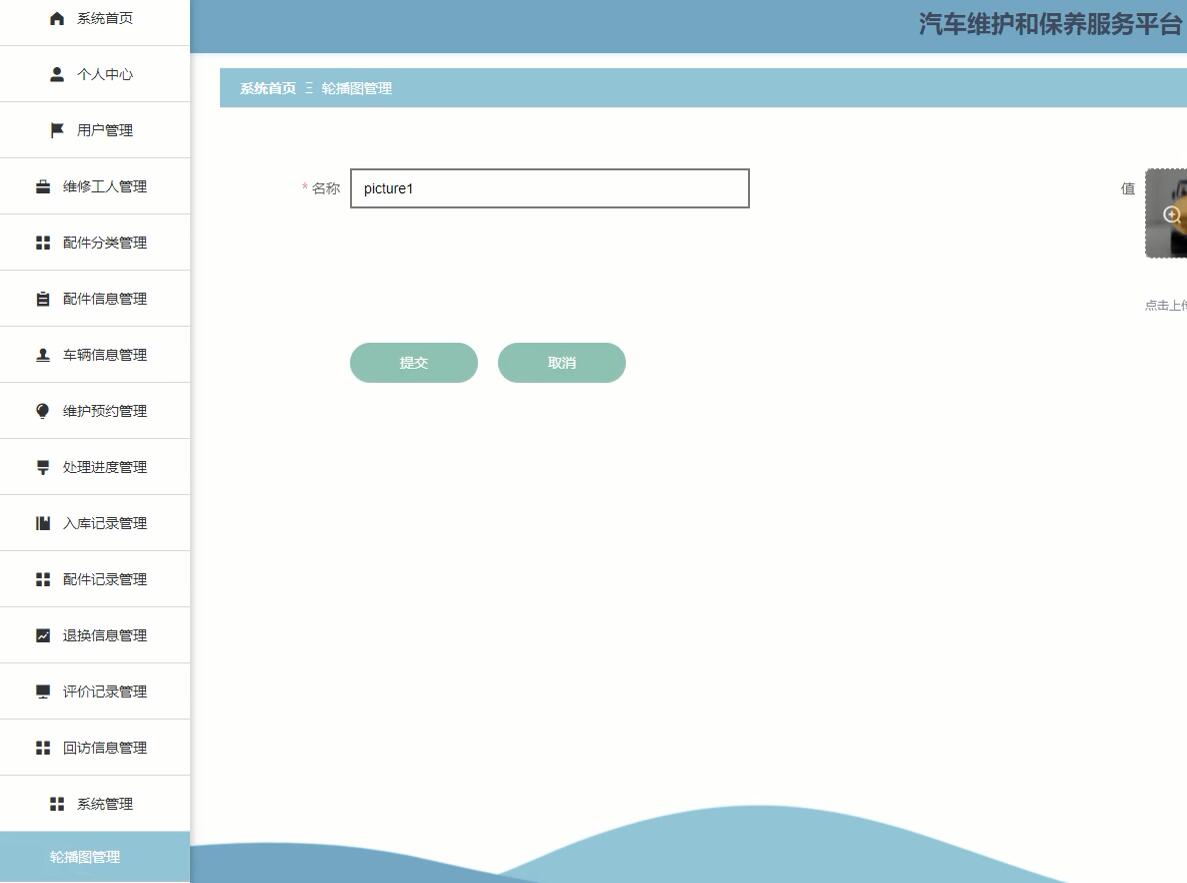Screen dimensions: 1187x883
Task: Click inside the 名称 text field
Action: [x=549, y=188]
